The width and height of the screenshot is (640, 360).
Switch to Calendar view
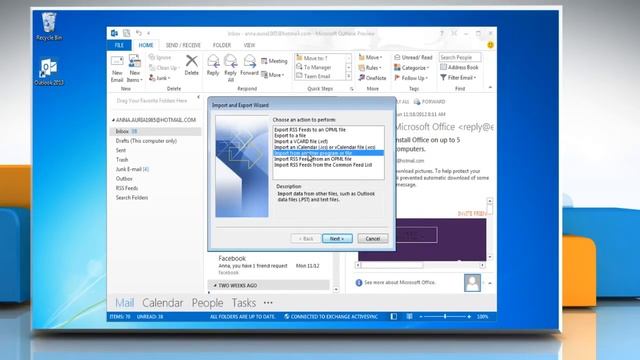(x=162, y=303)
